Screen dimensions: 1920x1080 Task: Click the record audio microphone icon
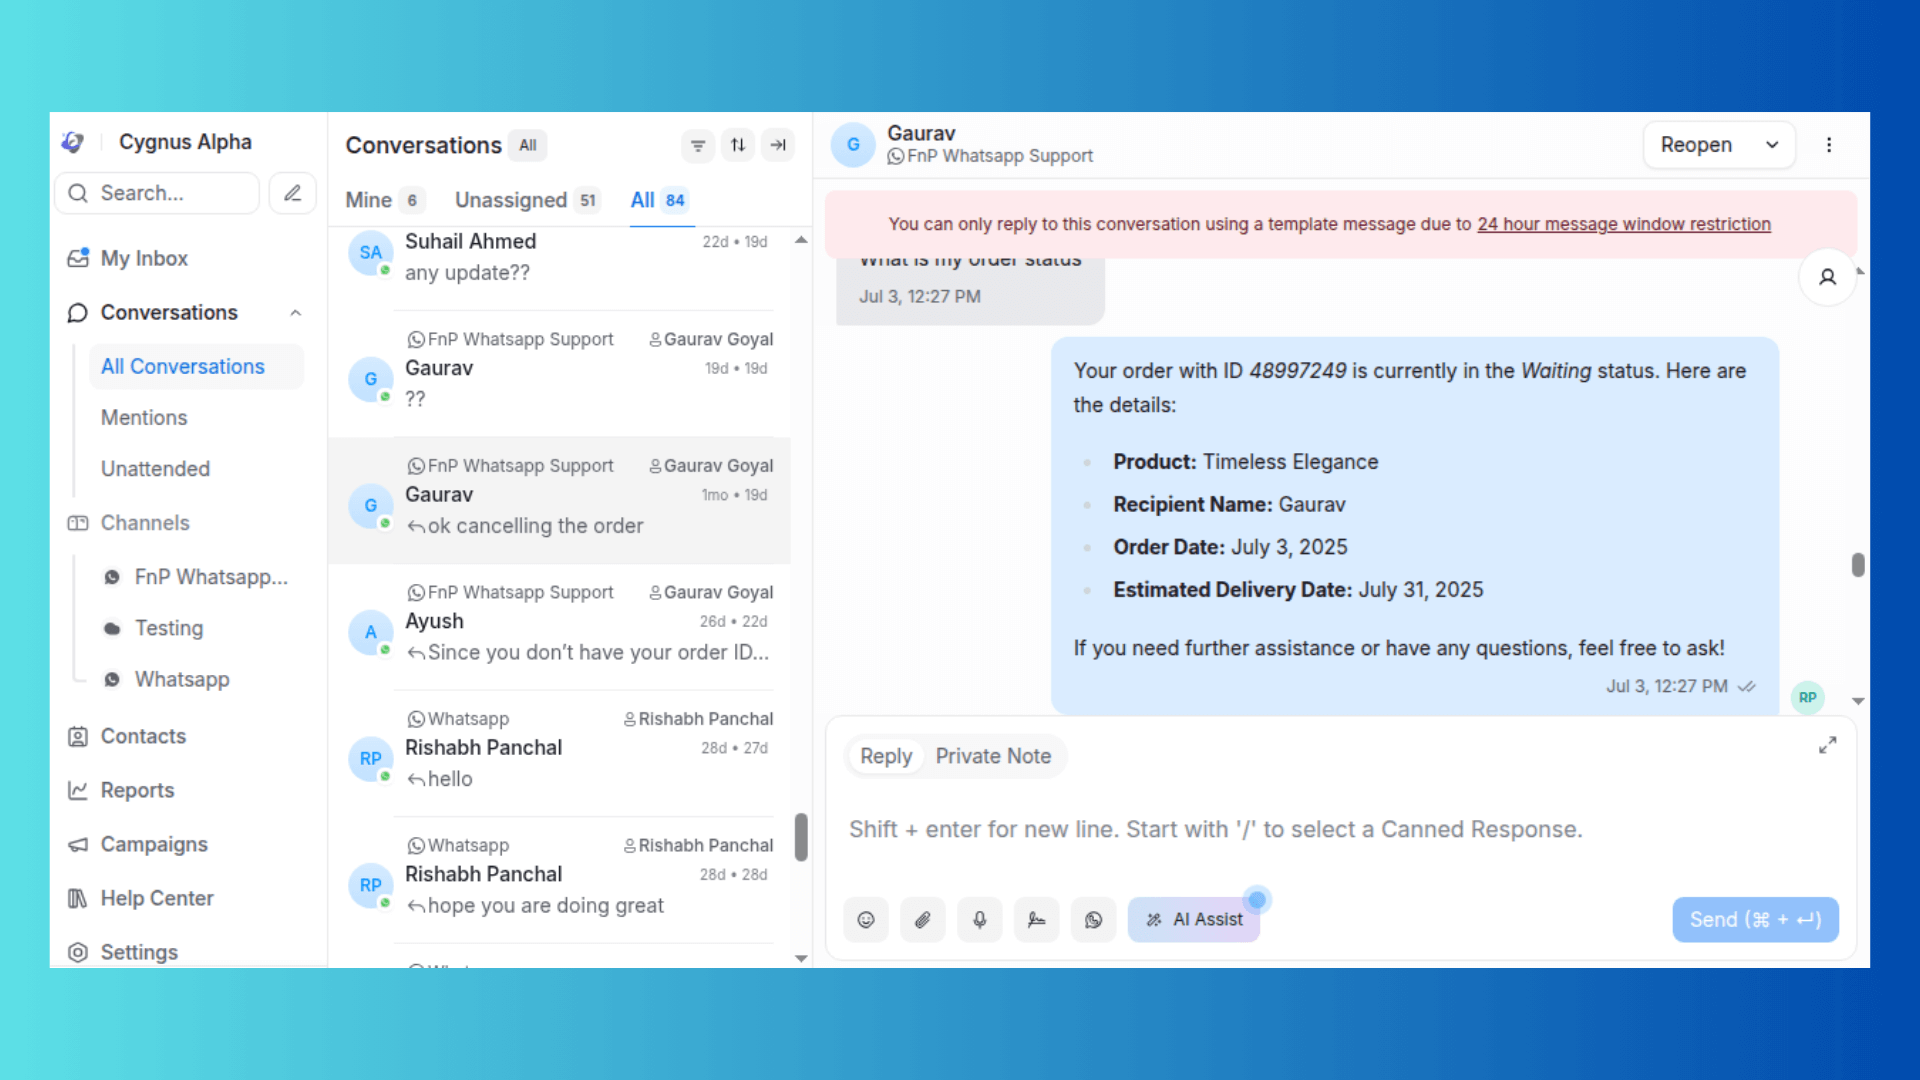(x=980, y=919)
